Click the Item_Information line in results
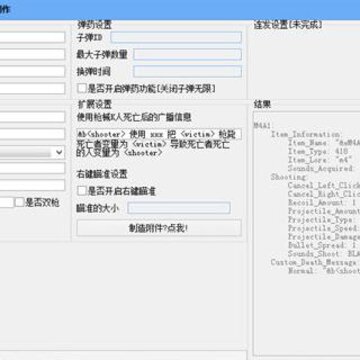360x360 pixels. 305,134
